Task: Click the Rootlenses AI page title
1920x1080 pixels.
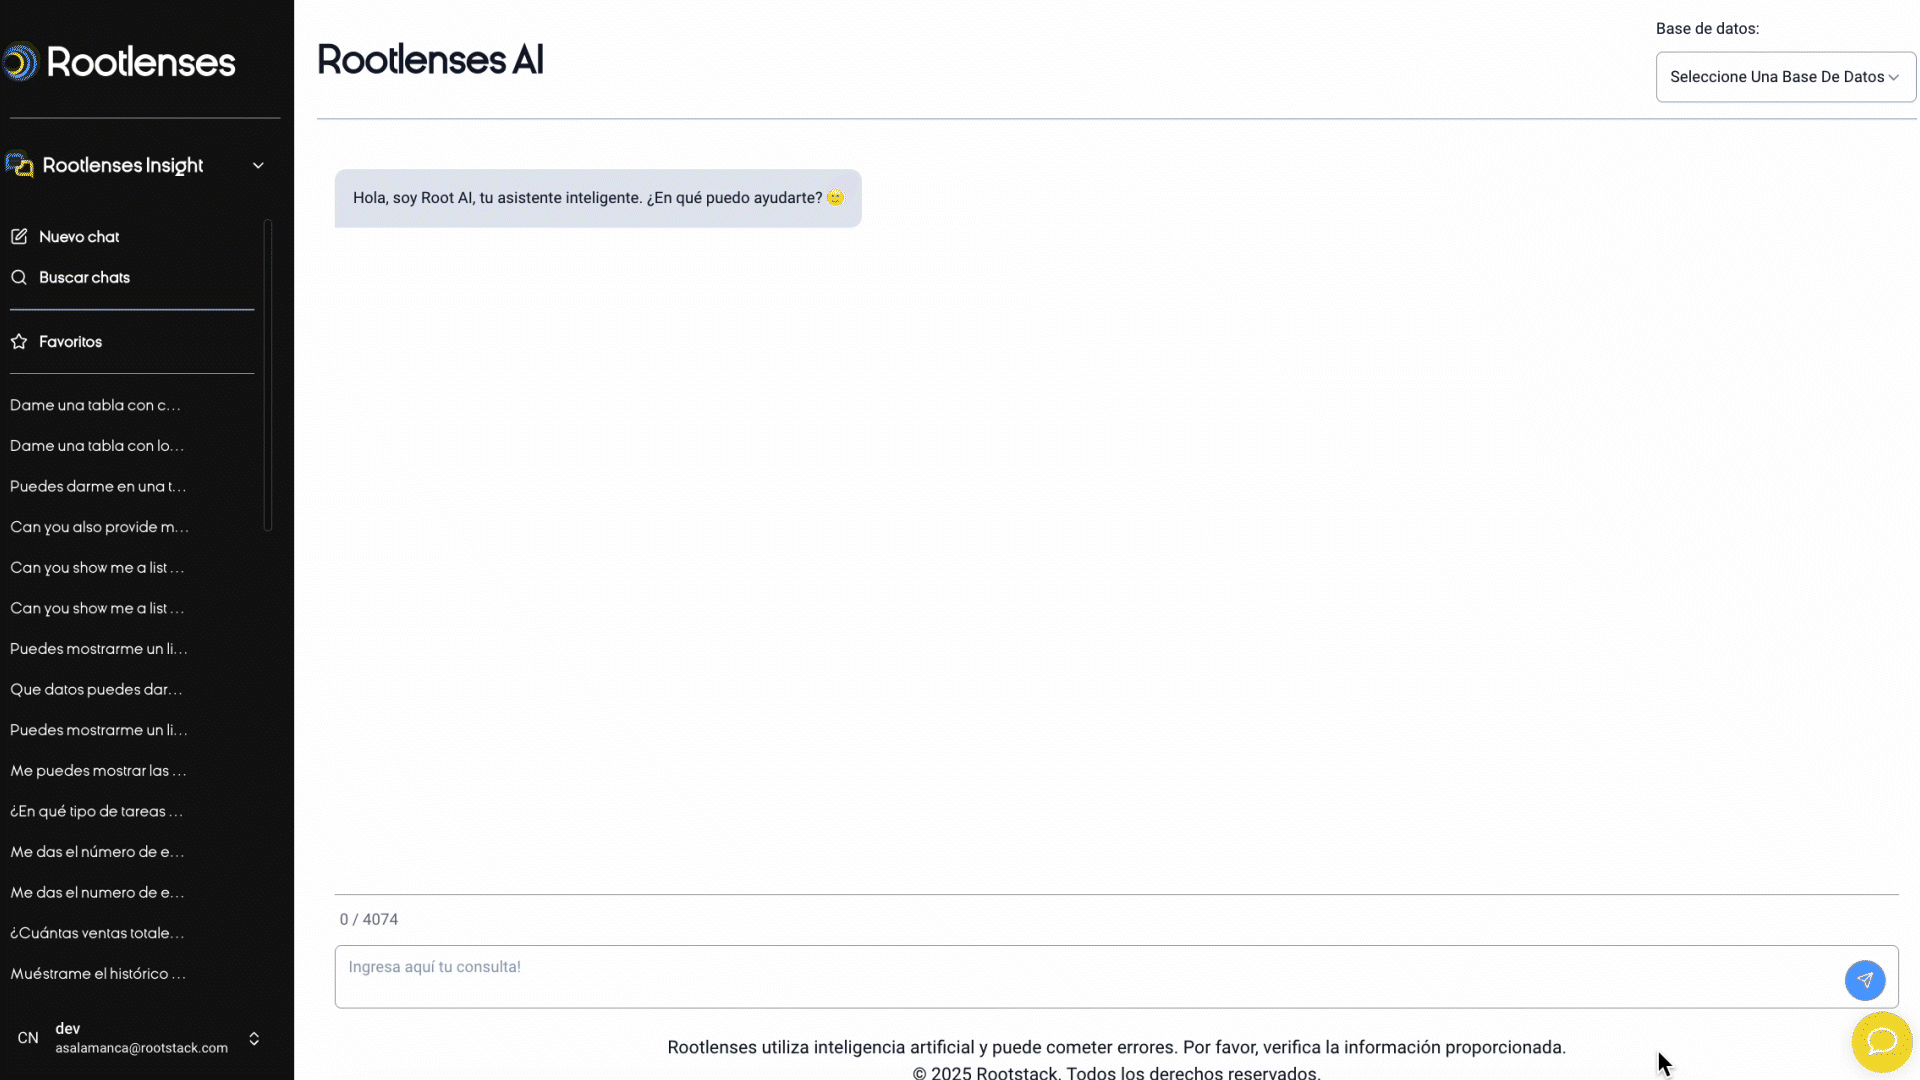Action: coord(430,60)
